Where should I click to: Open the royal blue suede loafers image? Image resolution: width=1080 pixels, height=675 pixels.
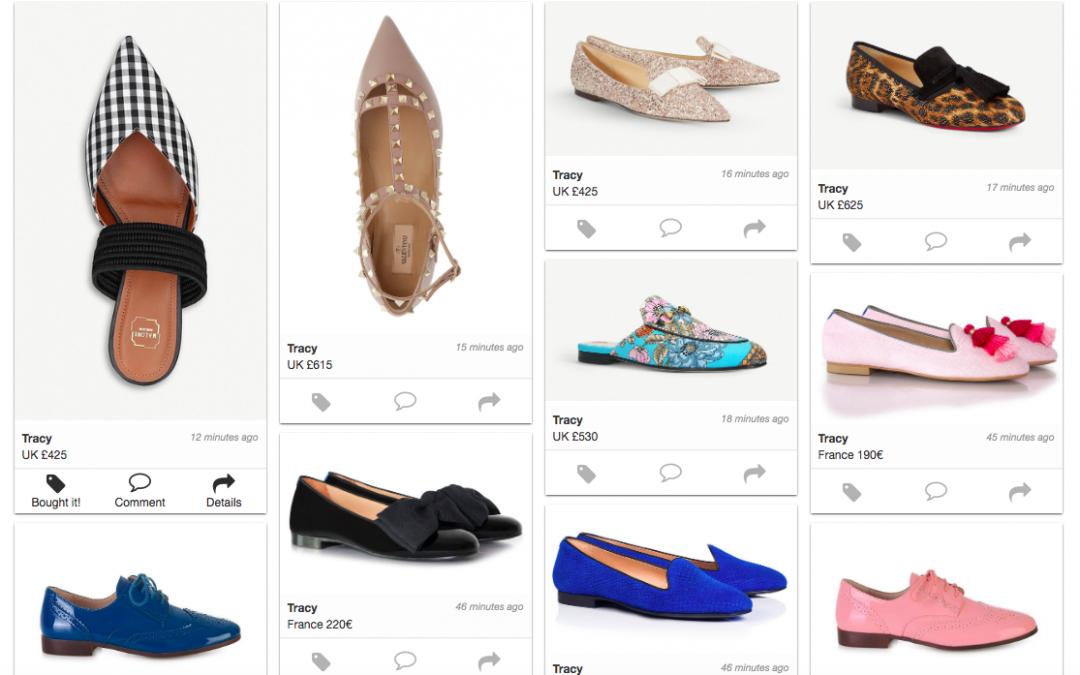click(671, 580)
